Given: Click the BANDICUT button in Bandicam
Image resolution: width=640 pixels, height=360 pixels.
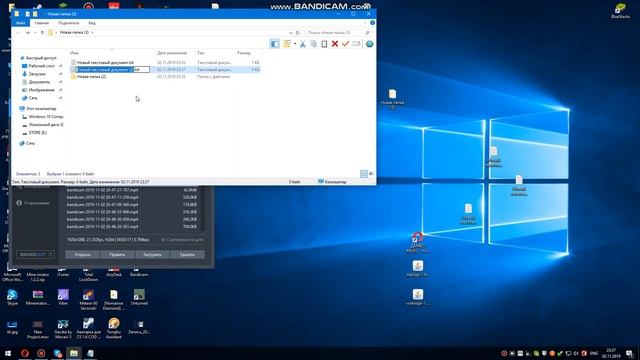Looking at the screenshot, I should point(35,254).
